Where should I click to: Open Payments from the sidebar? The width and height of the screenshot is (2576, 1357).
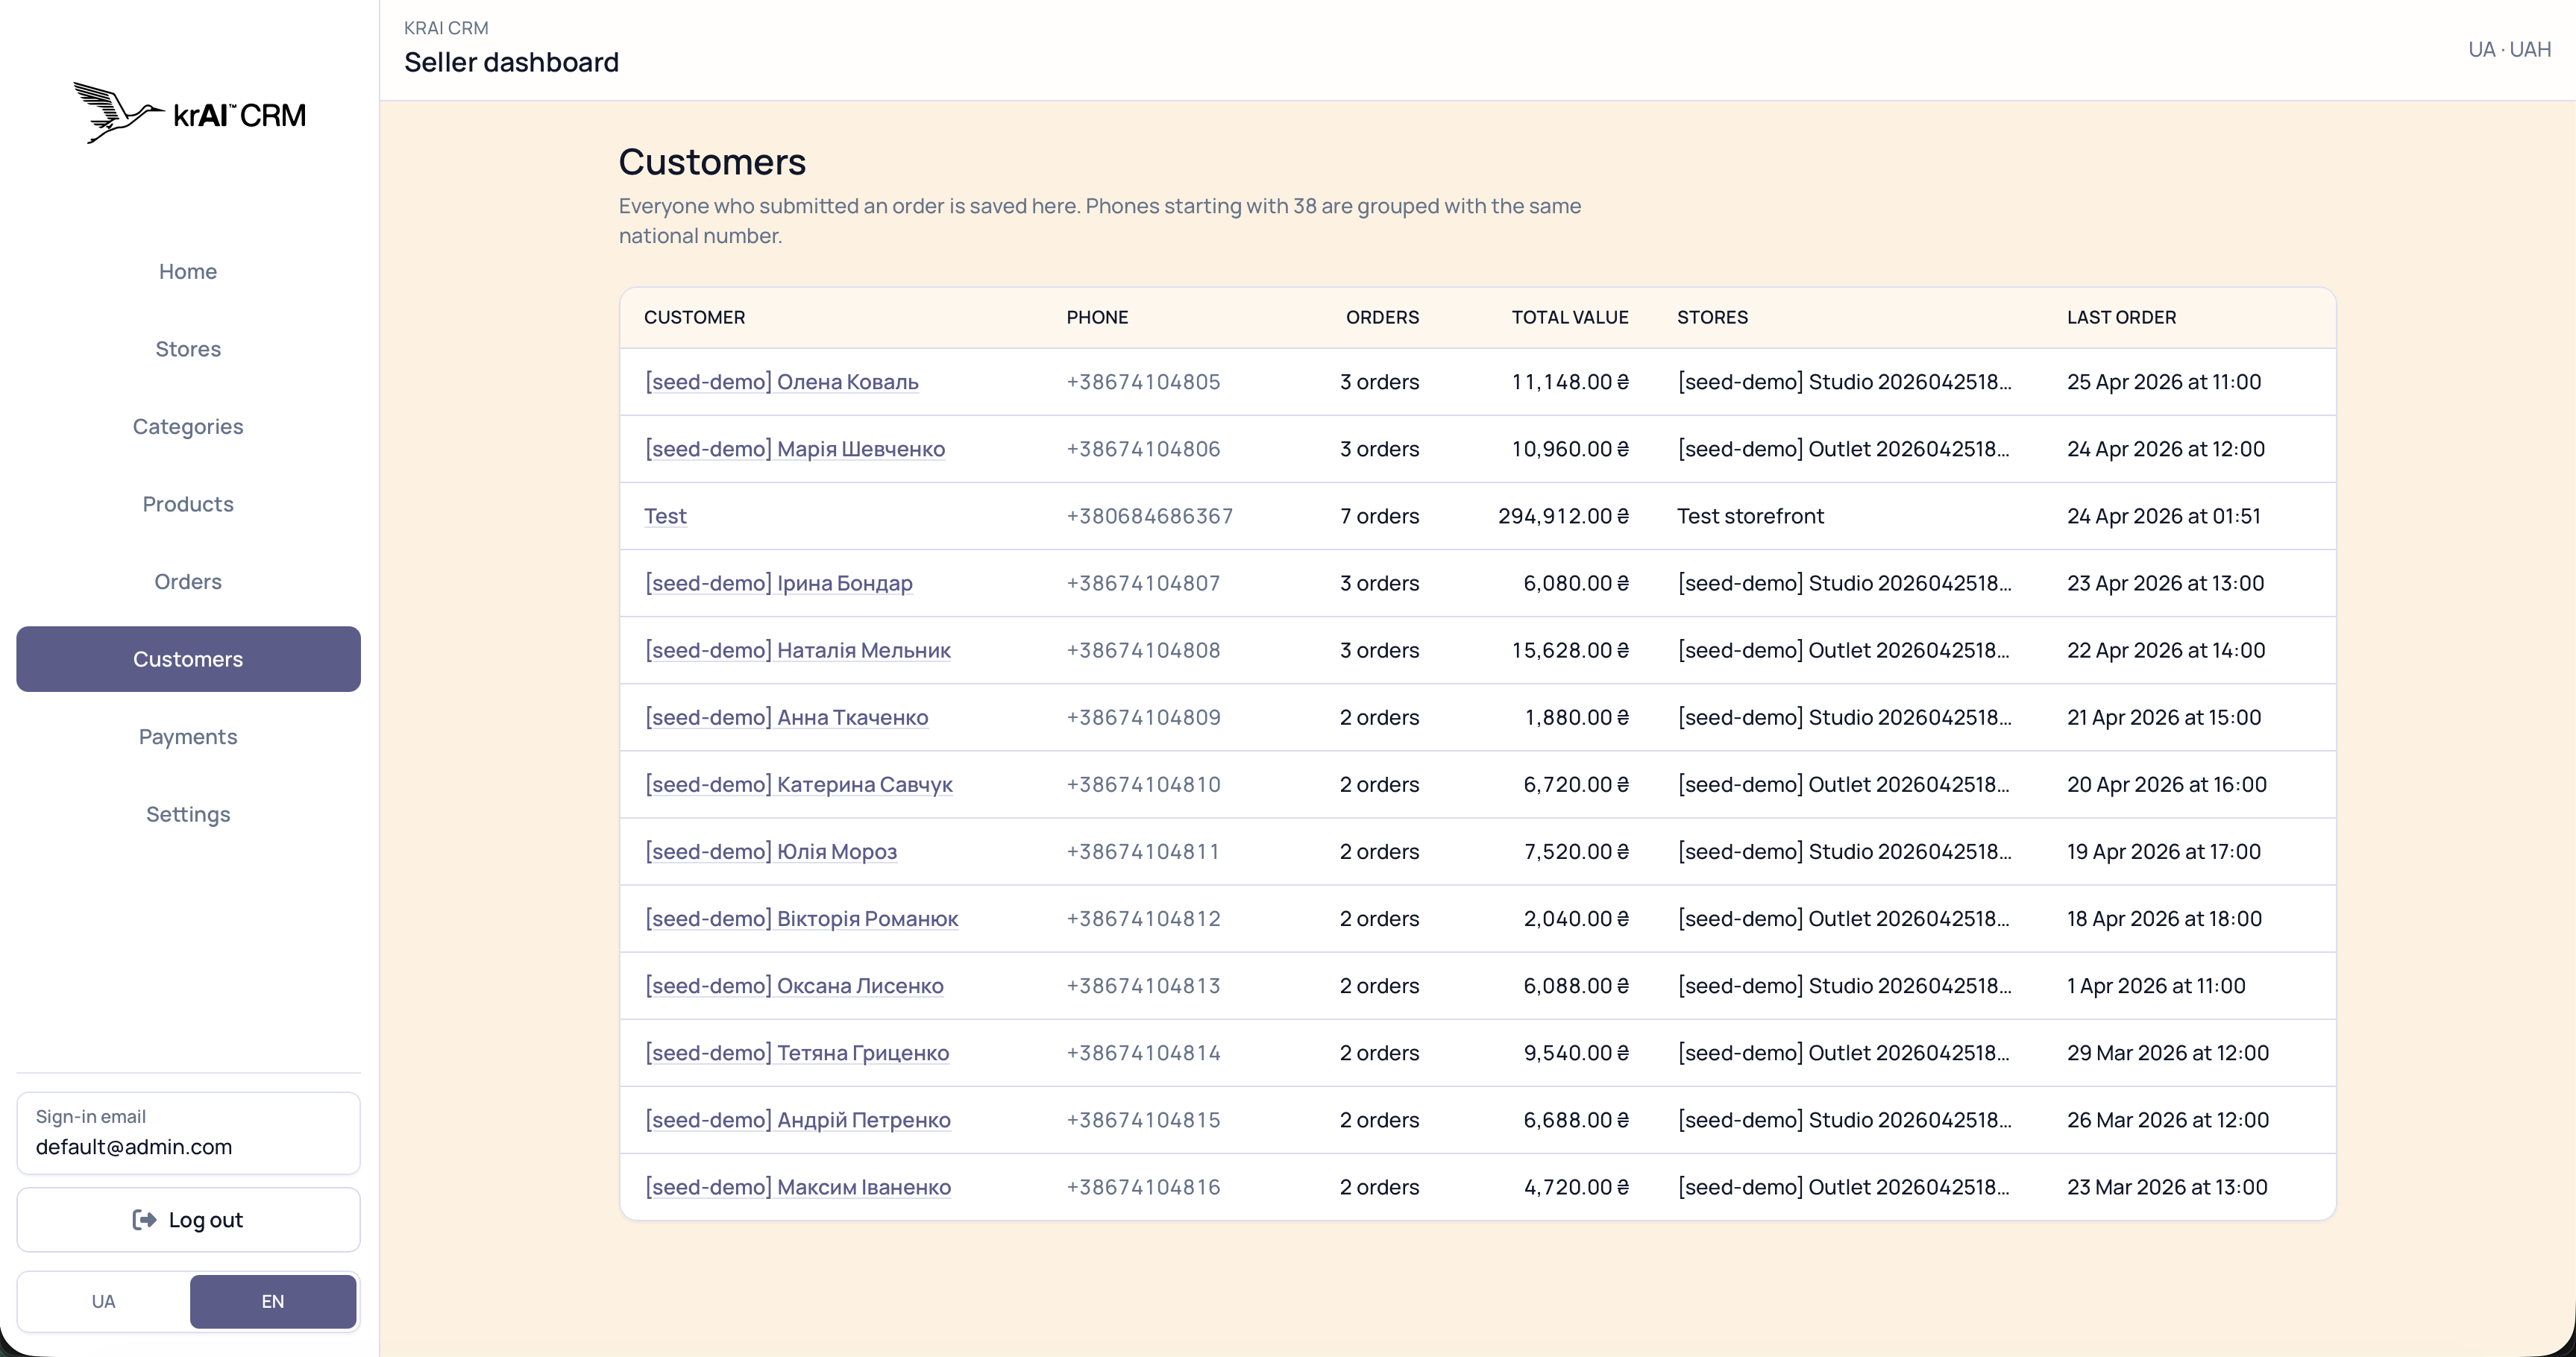click(188, 736)
